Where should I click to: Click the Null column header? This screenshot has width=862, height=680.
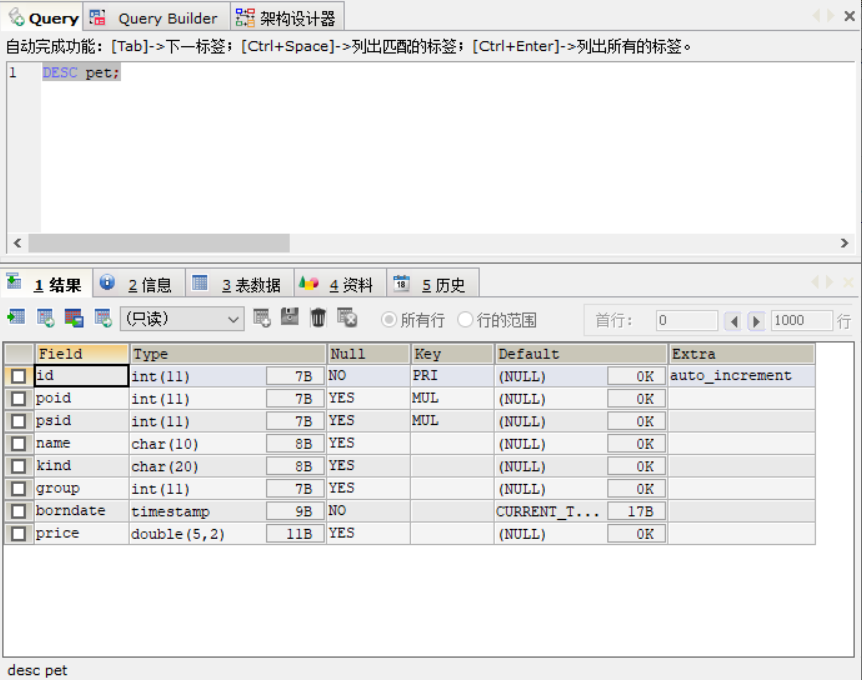click(x=369, y=354)
